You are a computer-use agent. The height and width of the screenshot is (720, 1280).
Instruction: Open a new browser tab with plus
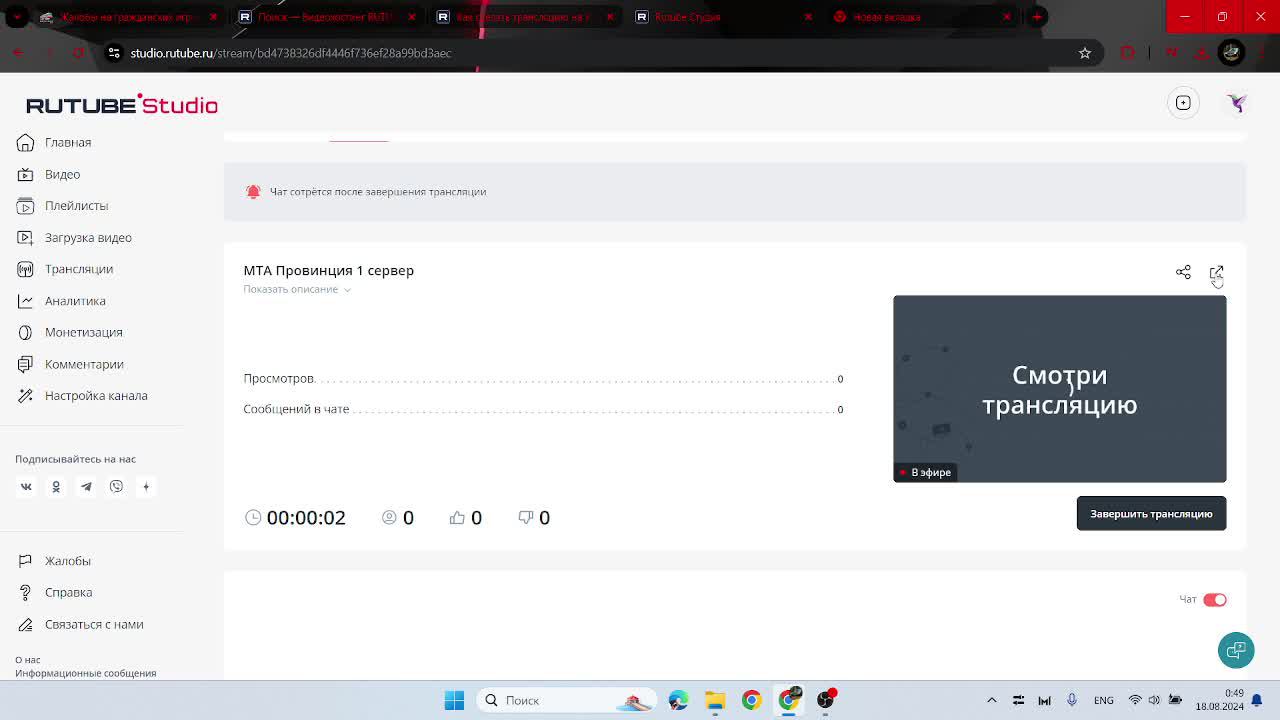(1037, 17)
